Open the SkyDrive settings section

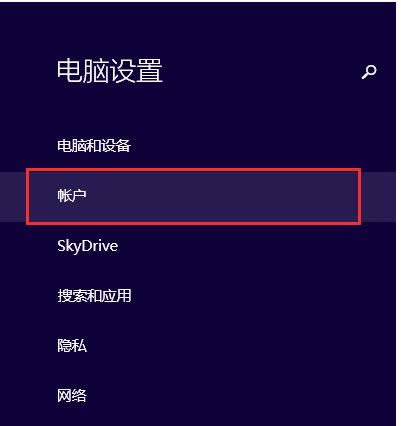click(x=88, y=246)
